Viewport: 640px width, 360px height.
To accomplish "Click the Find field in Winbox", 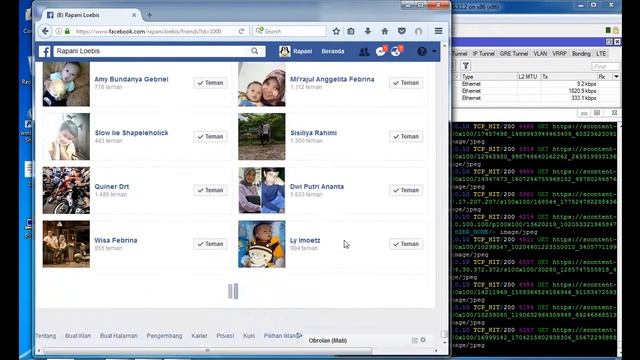I will click(605, 66).
